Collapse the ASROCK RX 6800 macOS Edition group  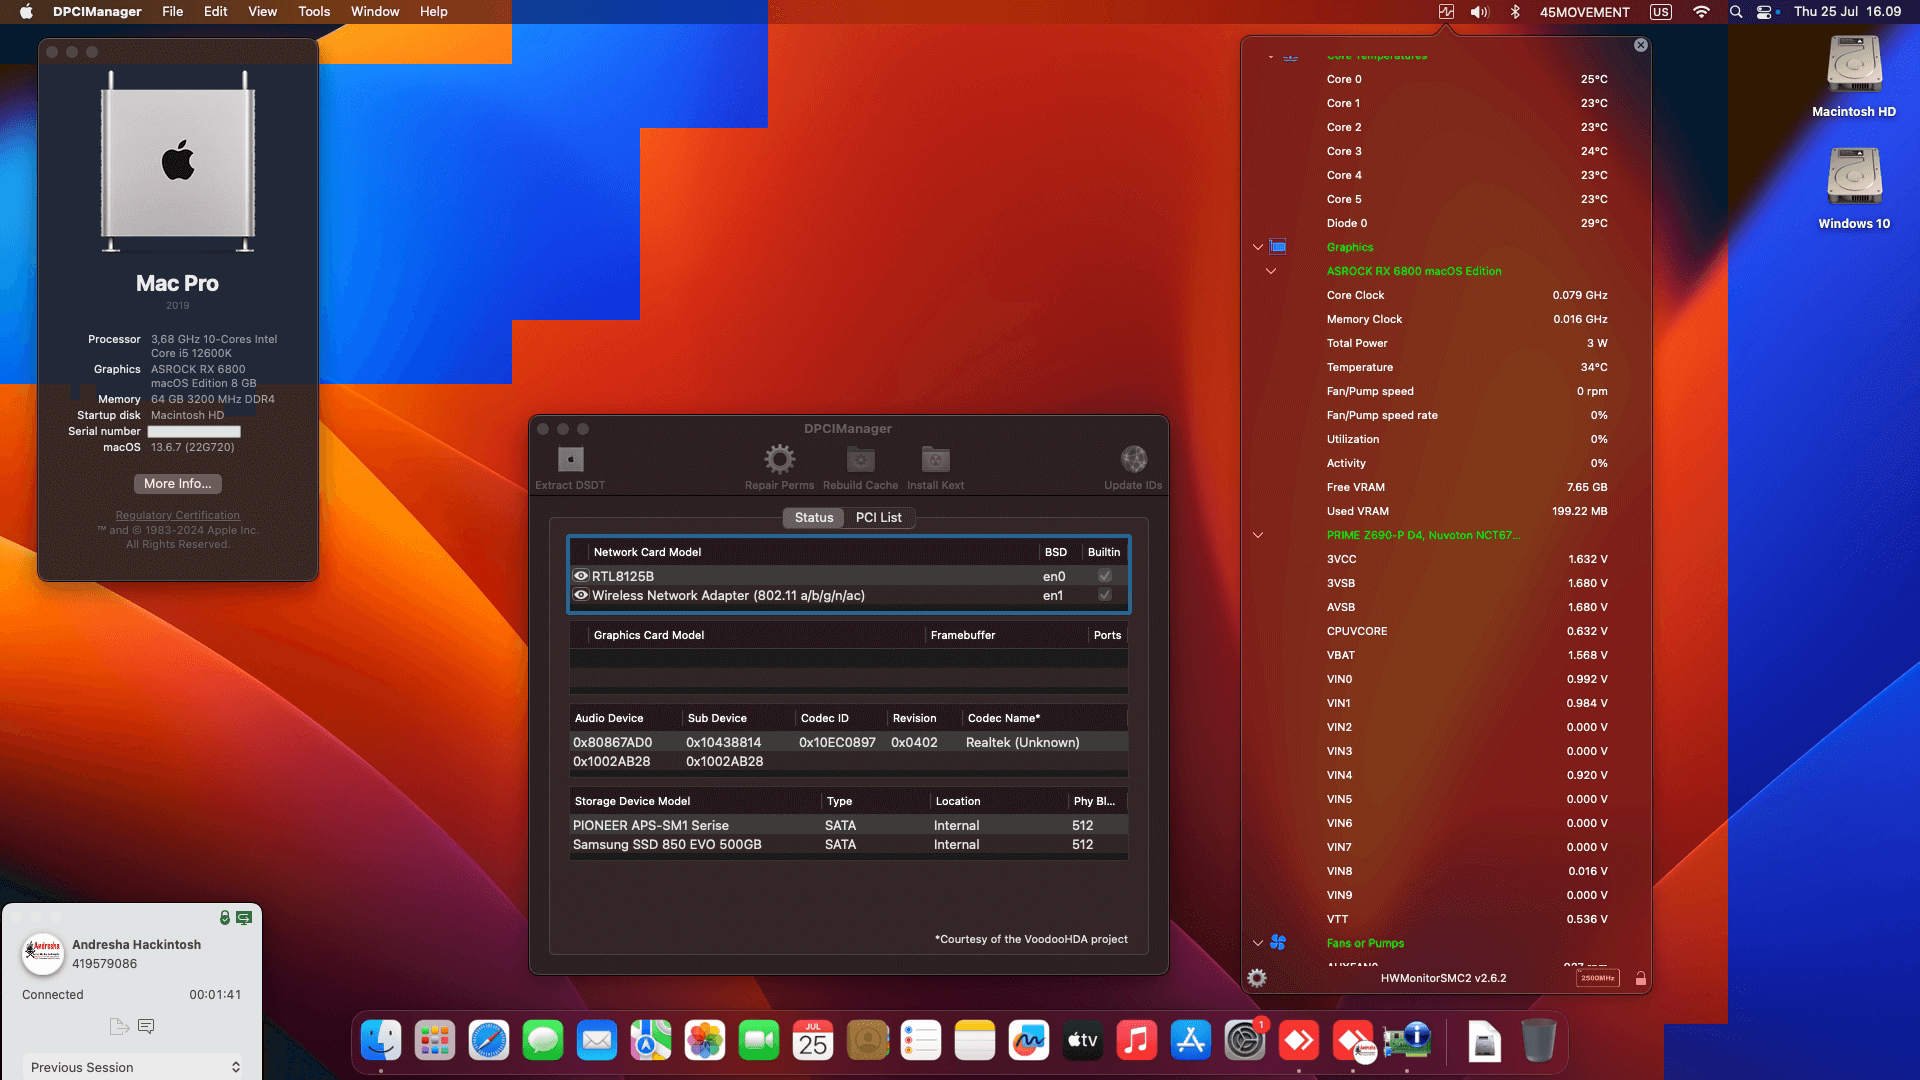tap(1271, 271)
